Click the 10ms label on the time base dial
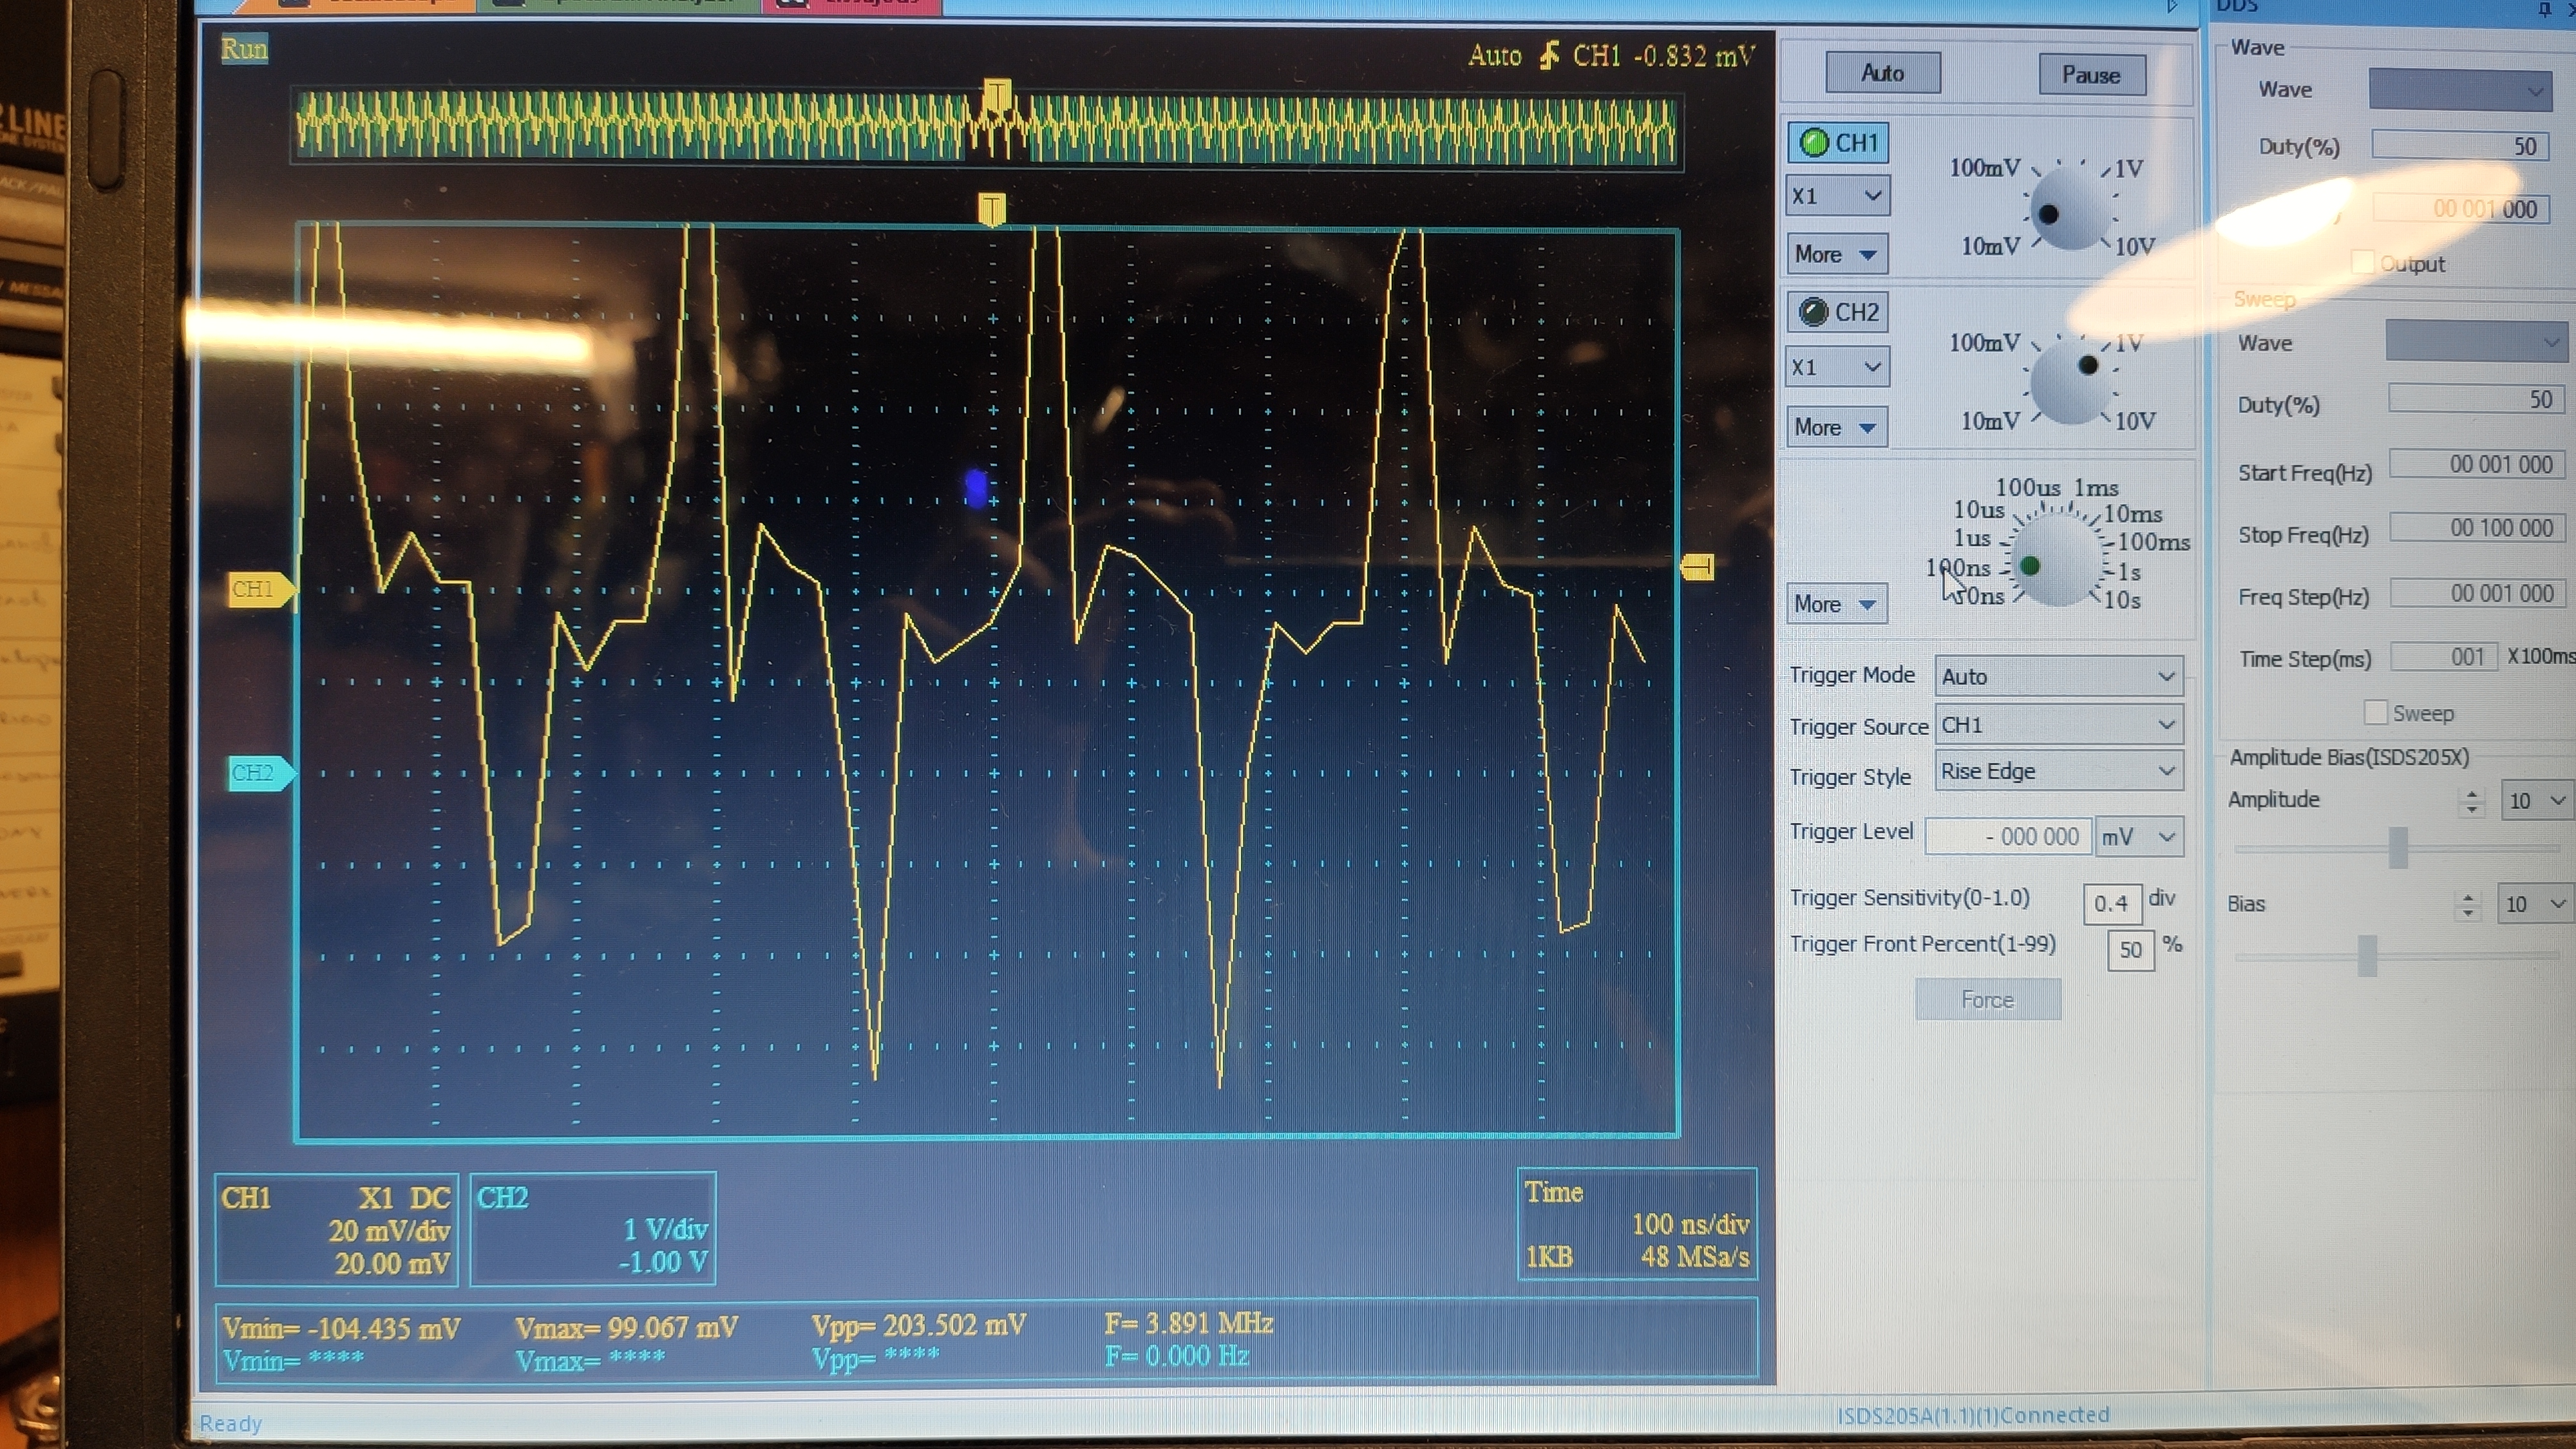Viewport: 2576px width, 1449px height. coord(2133,514)
